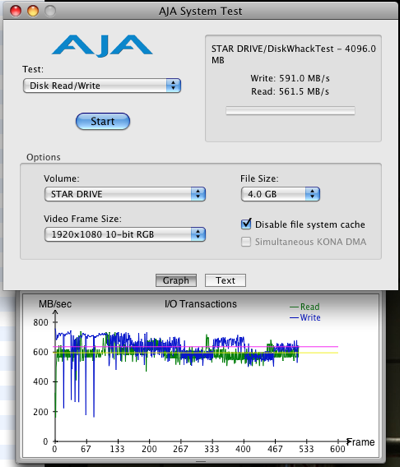Click the Frame axis label
The image size is (400, 467).
361,442
